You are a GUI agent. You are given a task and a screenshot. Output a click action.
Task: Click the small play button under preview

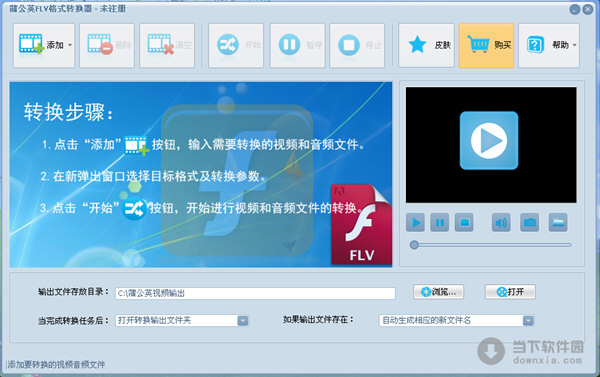pos(416,223)
